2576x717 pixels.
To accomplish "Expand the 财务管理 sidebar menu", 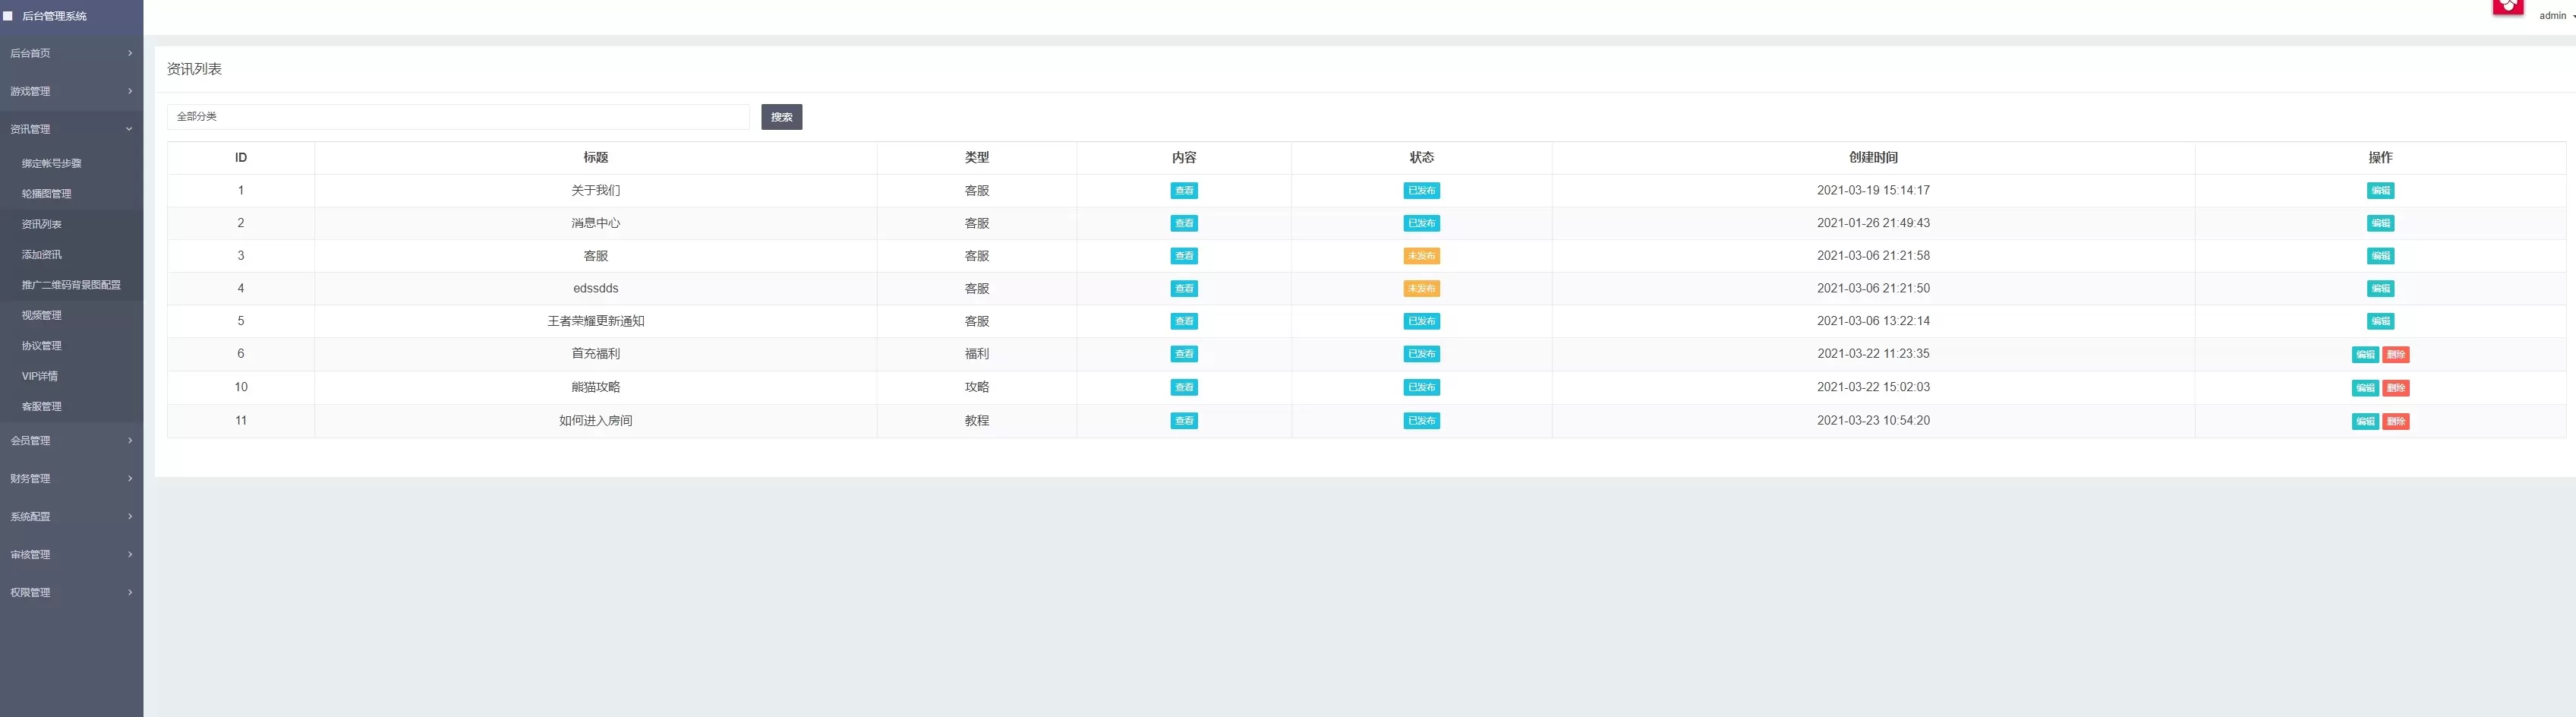I will point(71,479).
